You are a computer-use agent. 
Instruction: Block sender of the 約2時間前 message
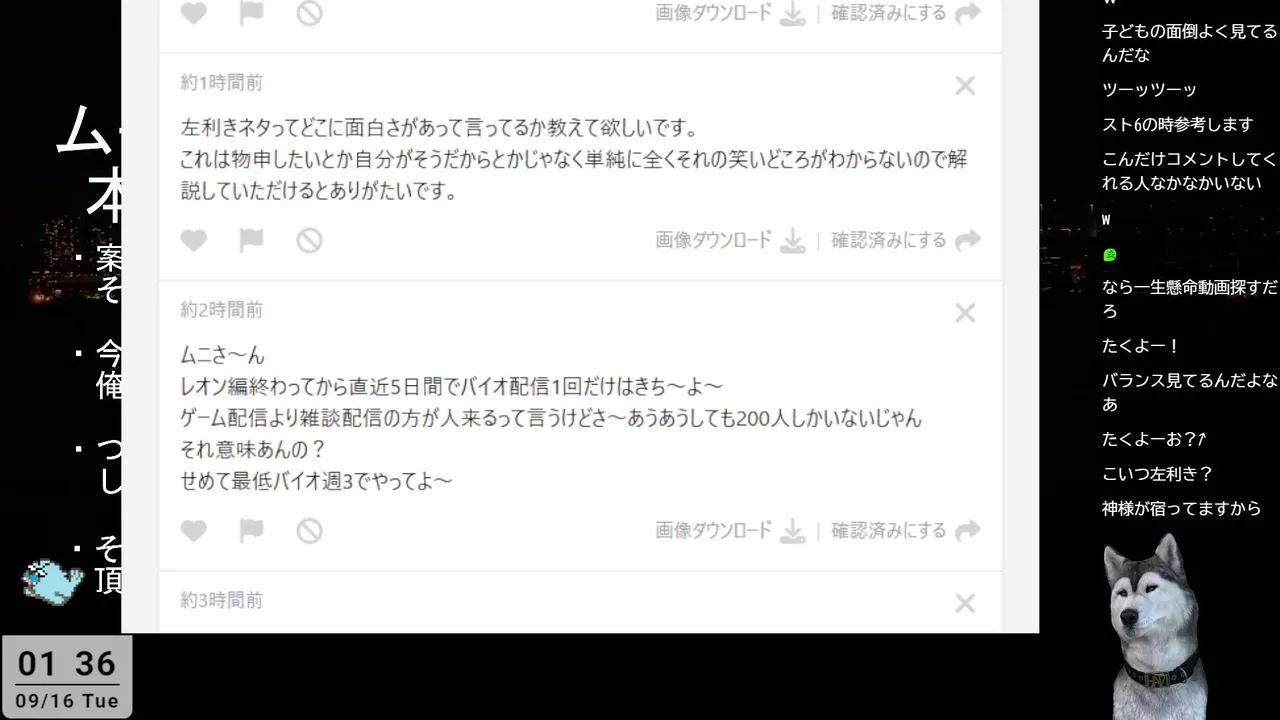coord(309,531)
